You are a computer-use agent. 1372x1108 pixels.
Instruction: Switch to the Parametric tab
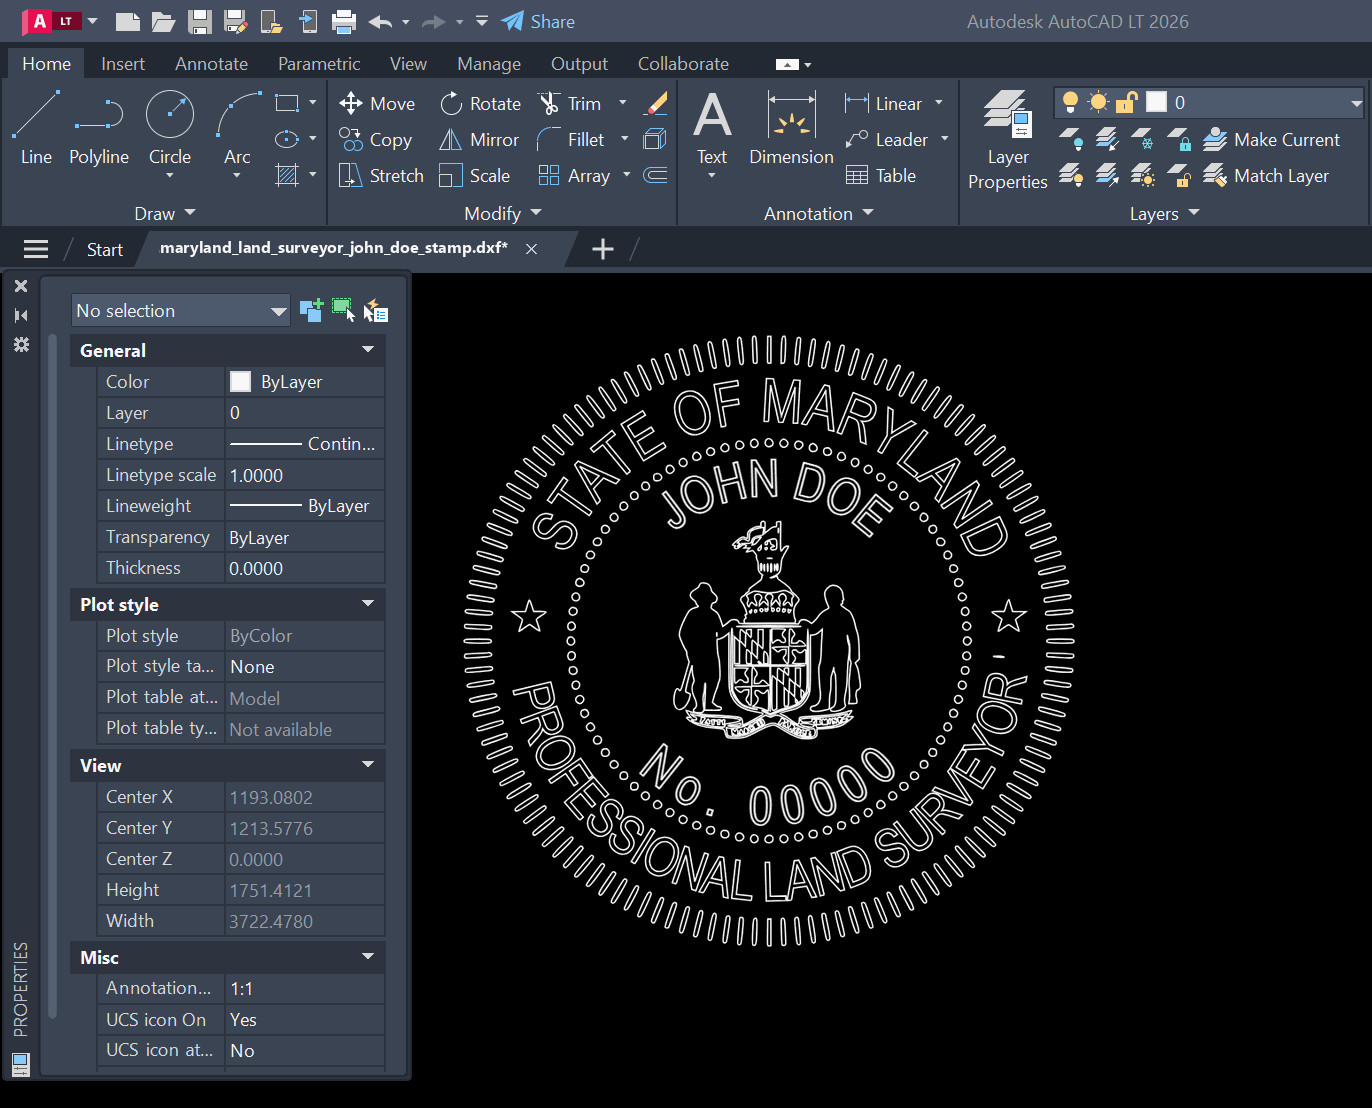click(x=319, y=64)
